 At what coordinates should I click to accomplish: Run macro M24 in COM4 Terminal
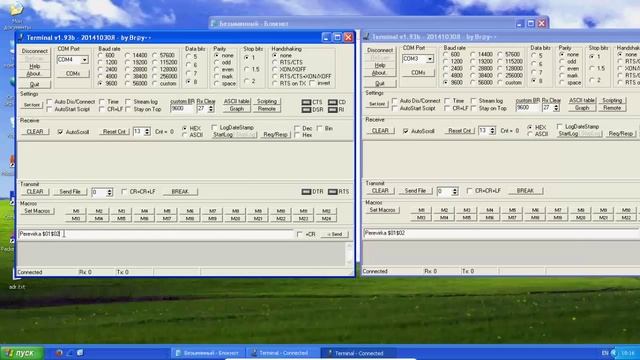pyautogui.click(x=326, y=218)
